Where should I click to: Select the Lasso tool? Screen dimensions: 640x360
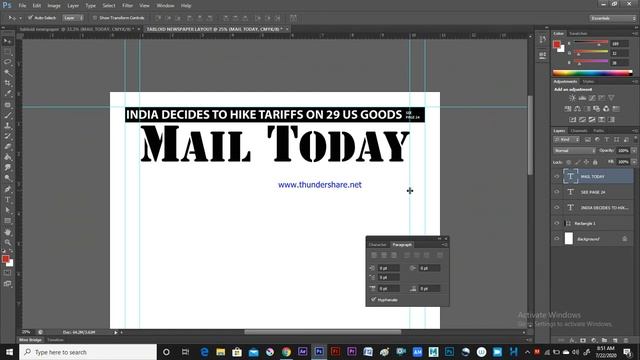coord(7,62)
